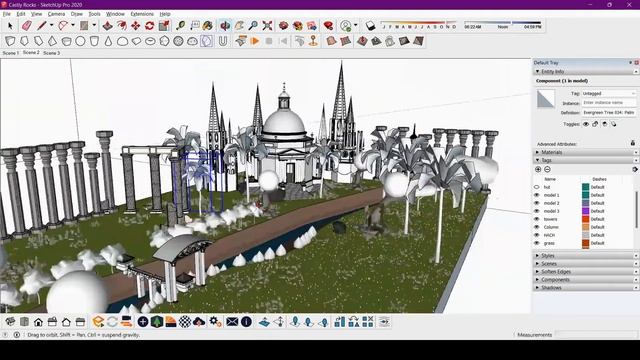Hide the model 3 tag

(x=537, y=211)
